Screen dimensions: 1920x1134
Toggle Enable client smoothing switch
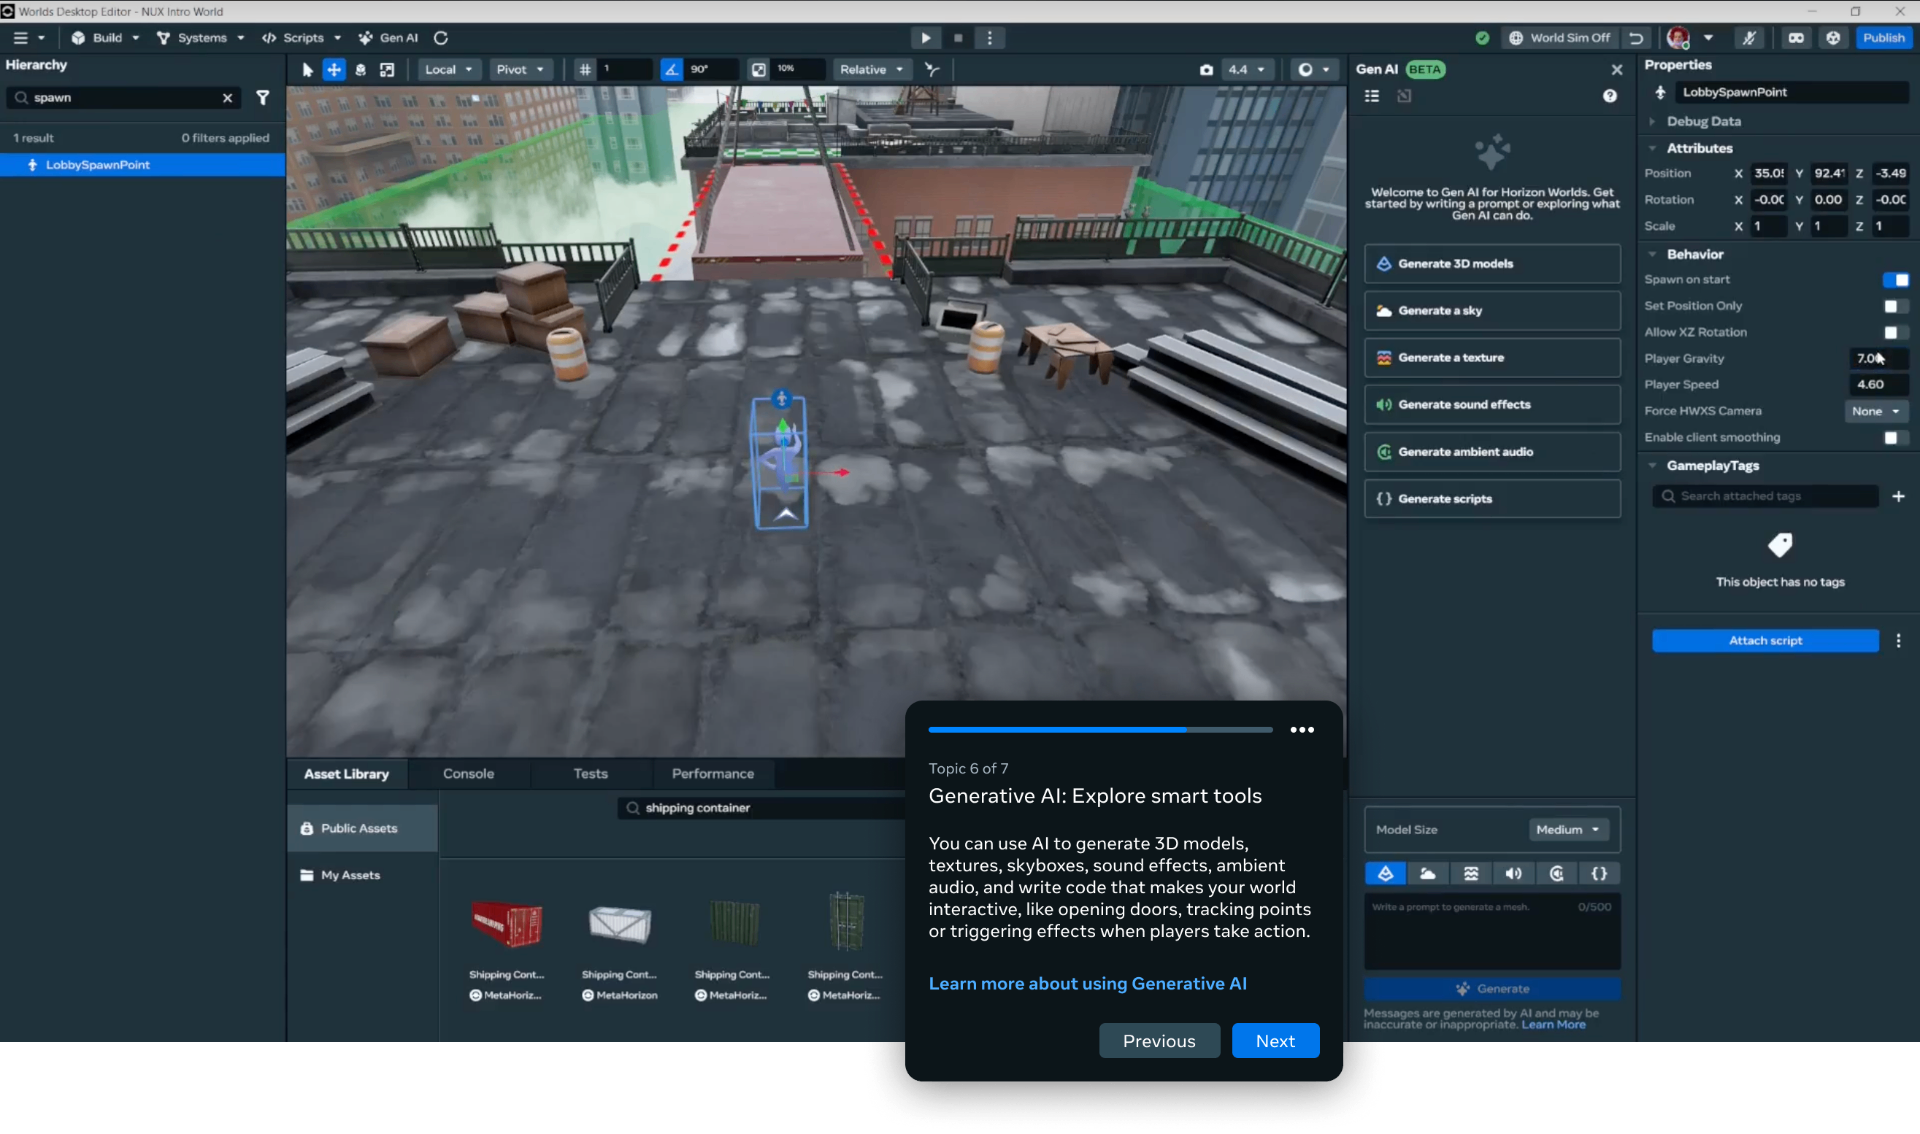click(1895, 438)
